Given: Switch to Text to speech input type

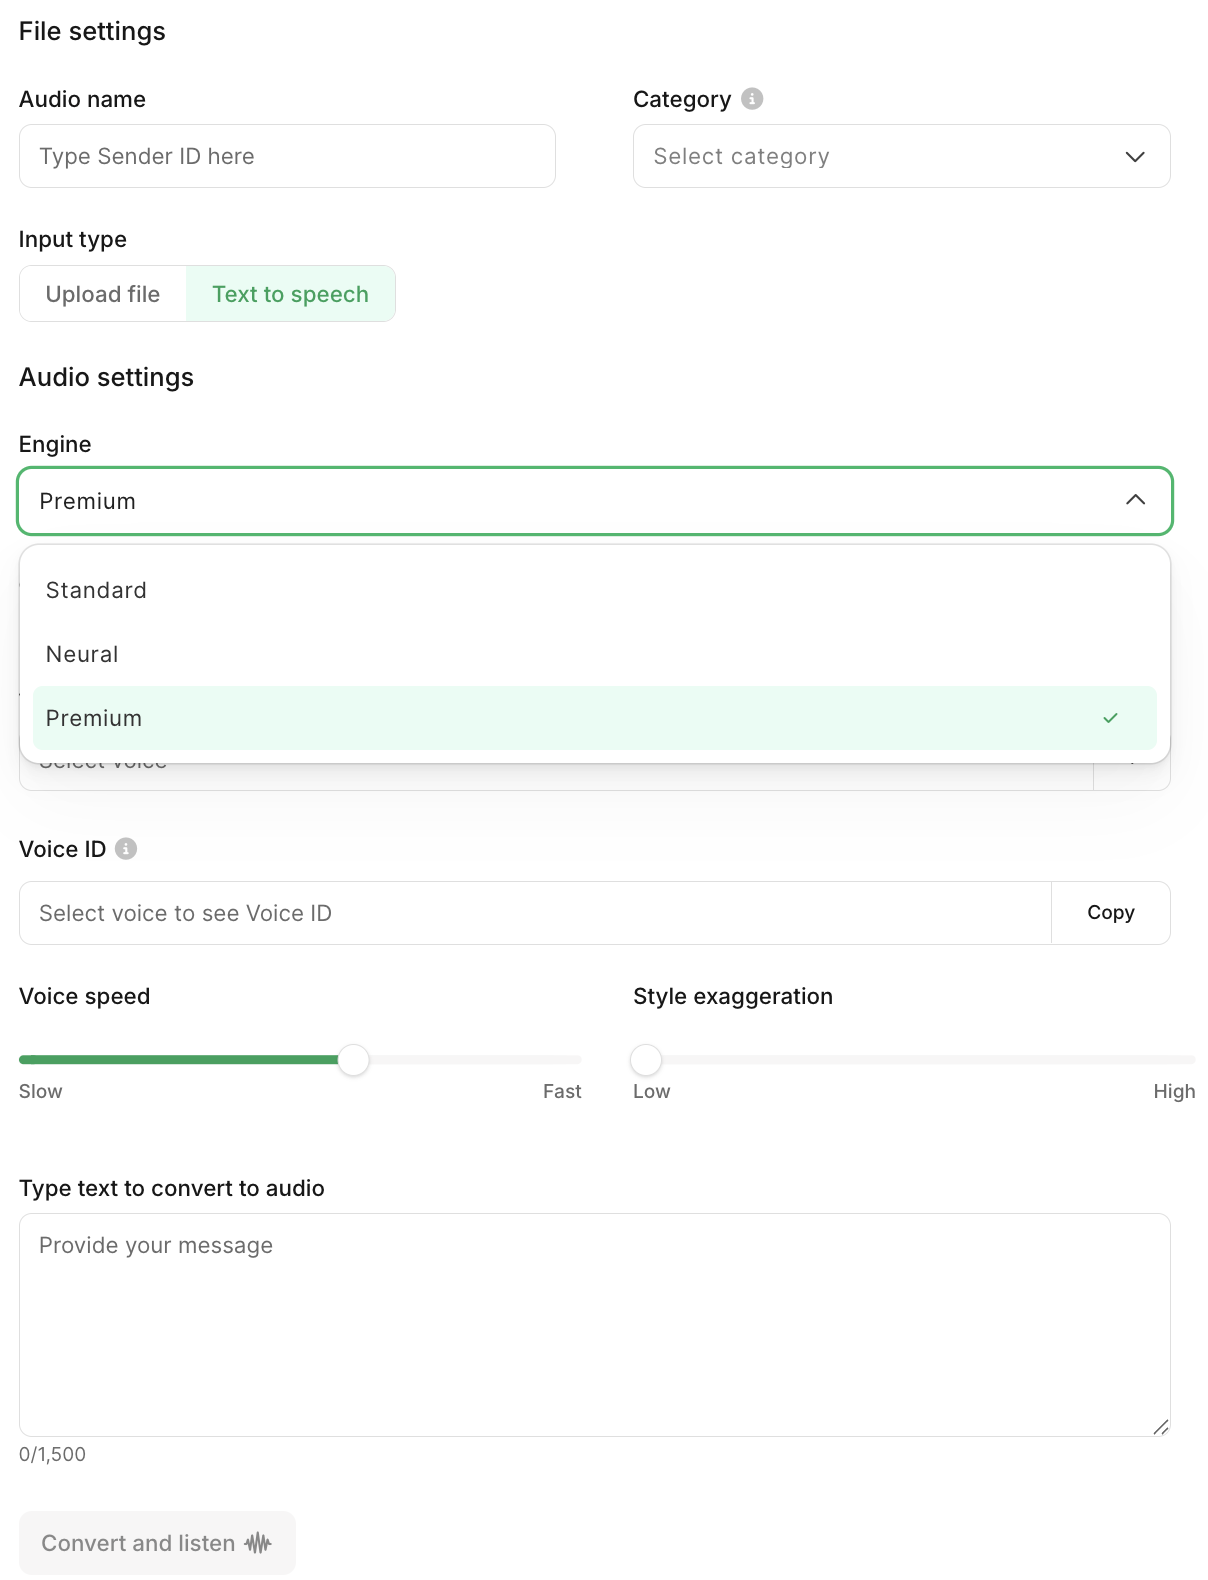Looking at the screenshot, I should click(x=290, y=294).
